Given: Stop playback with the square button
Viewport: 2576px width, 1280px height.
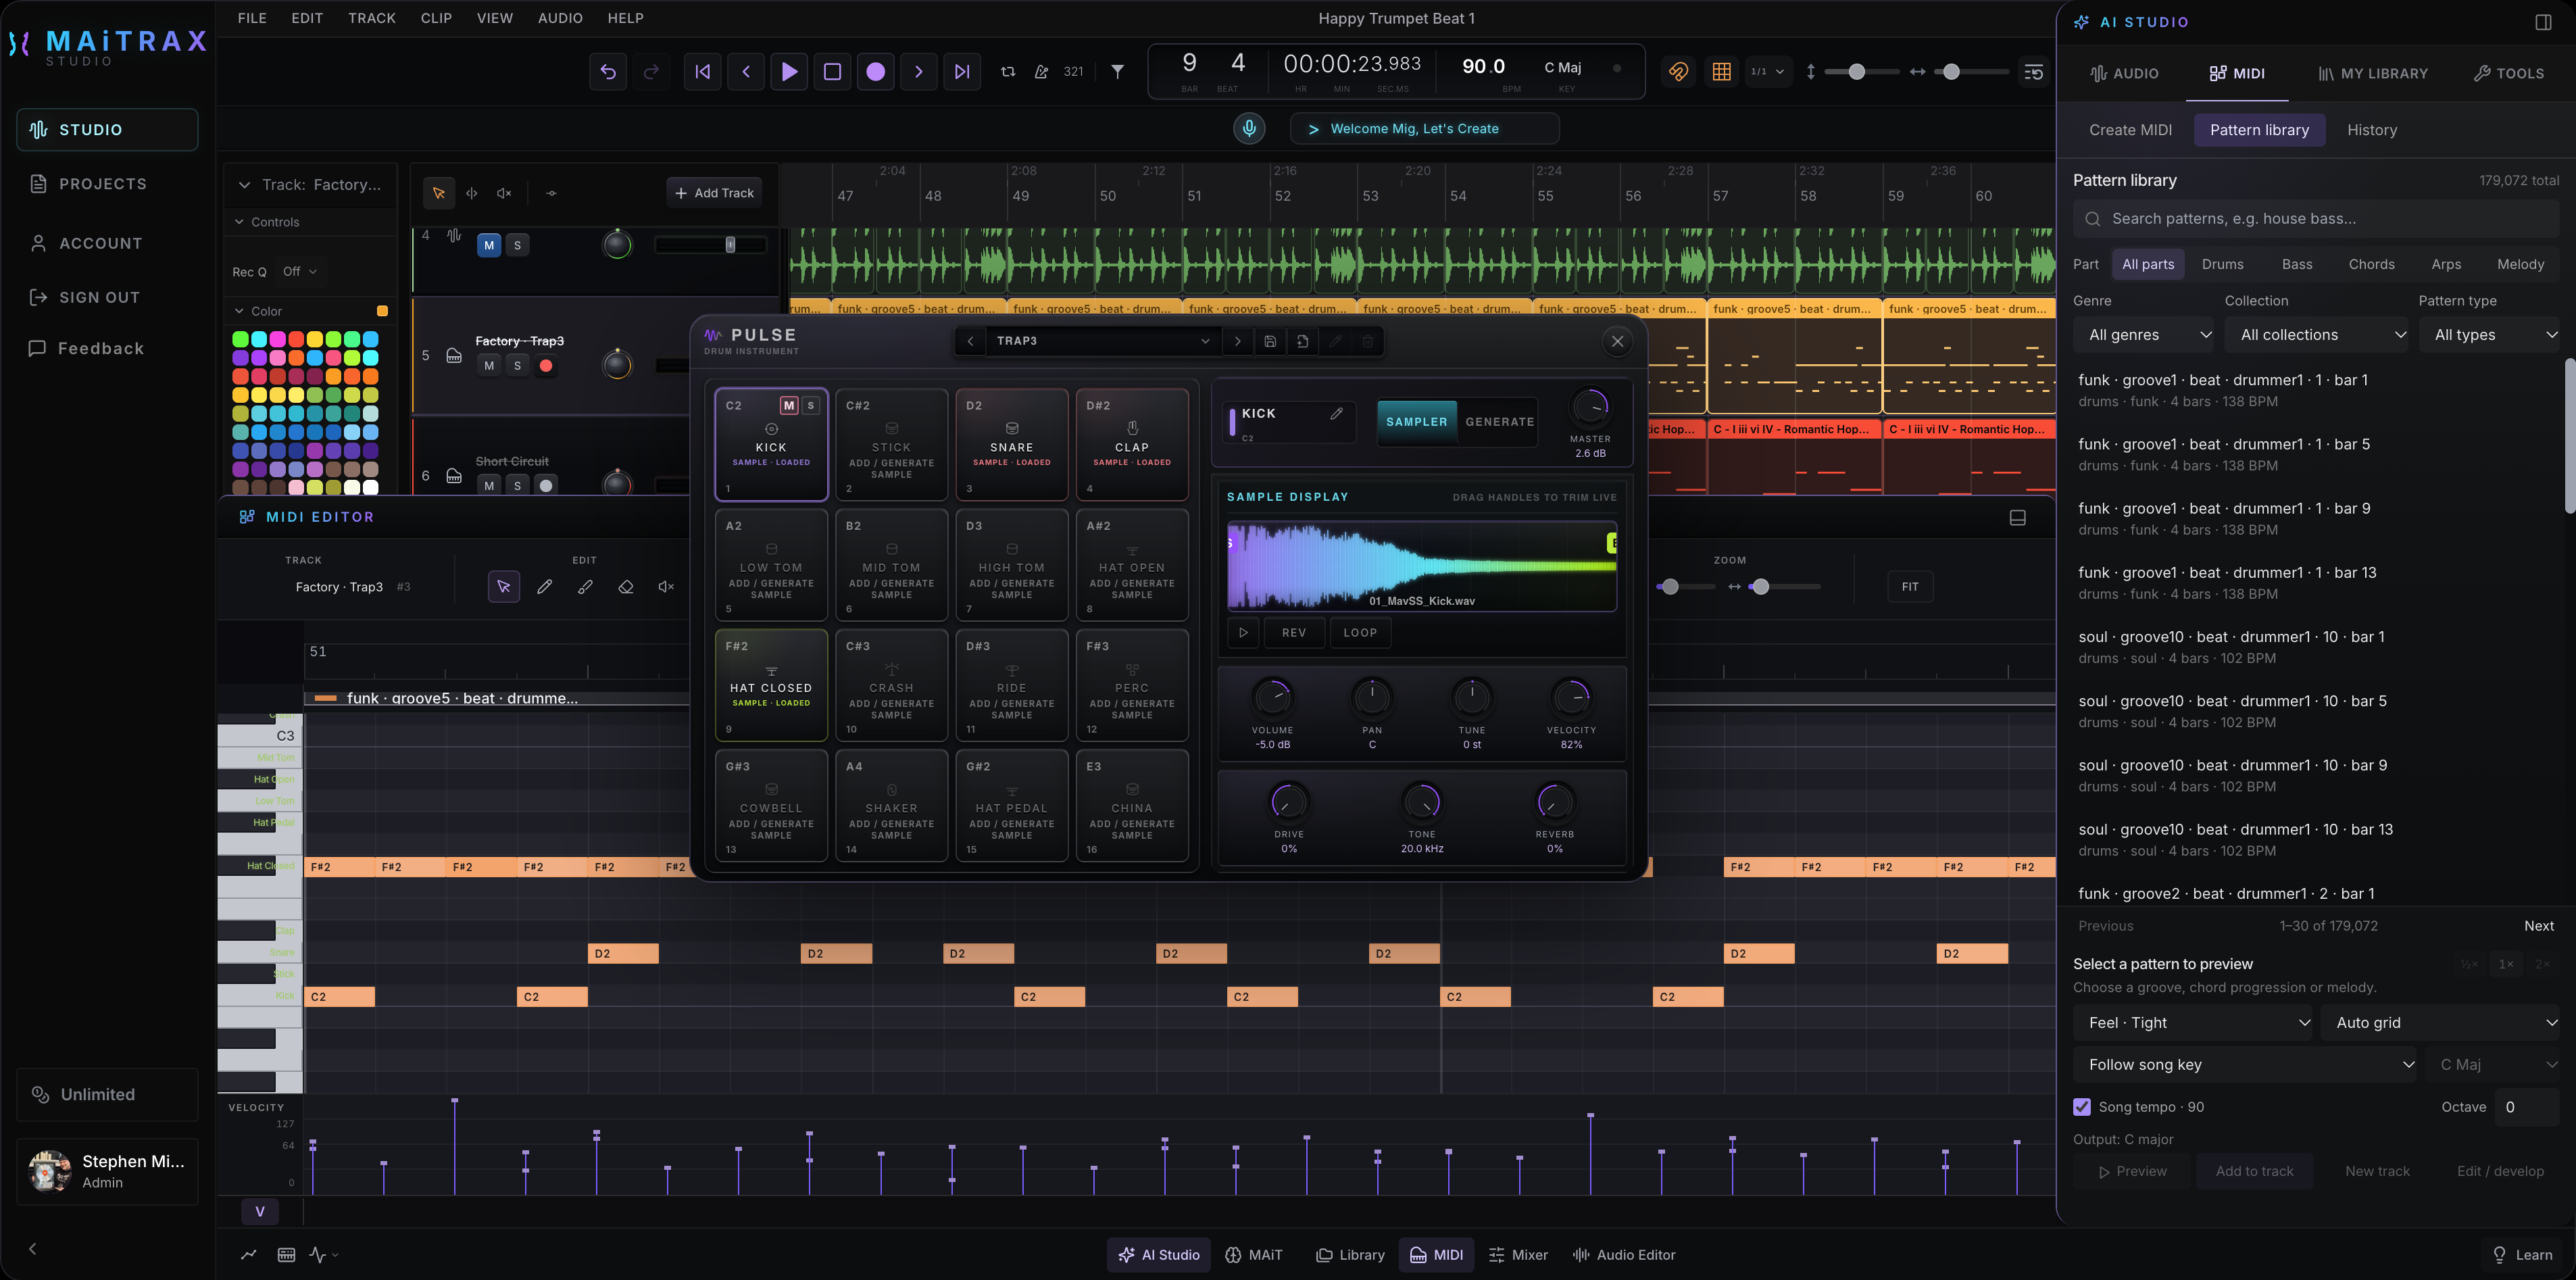Looking at the screenshot, I should tap(832, 71).
